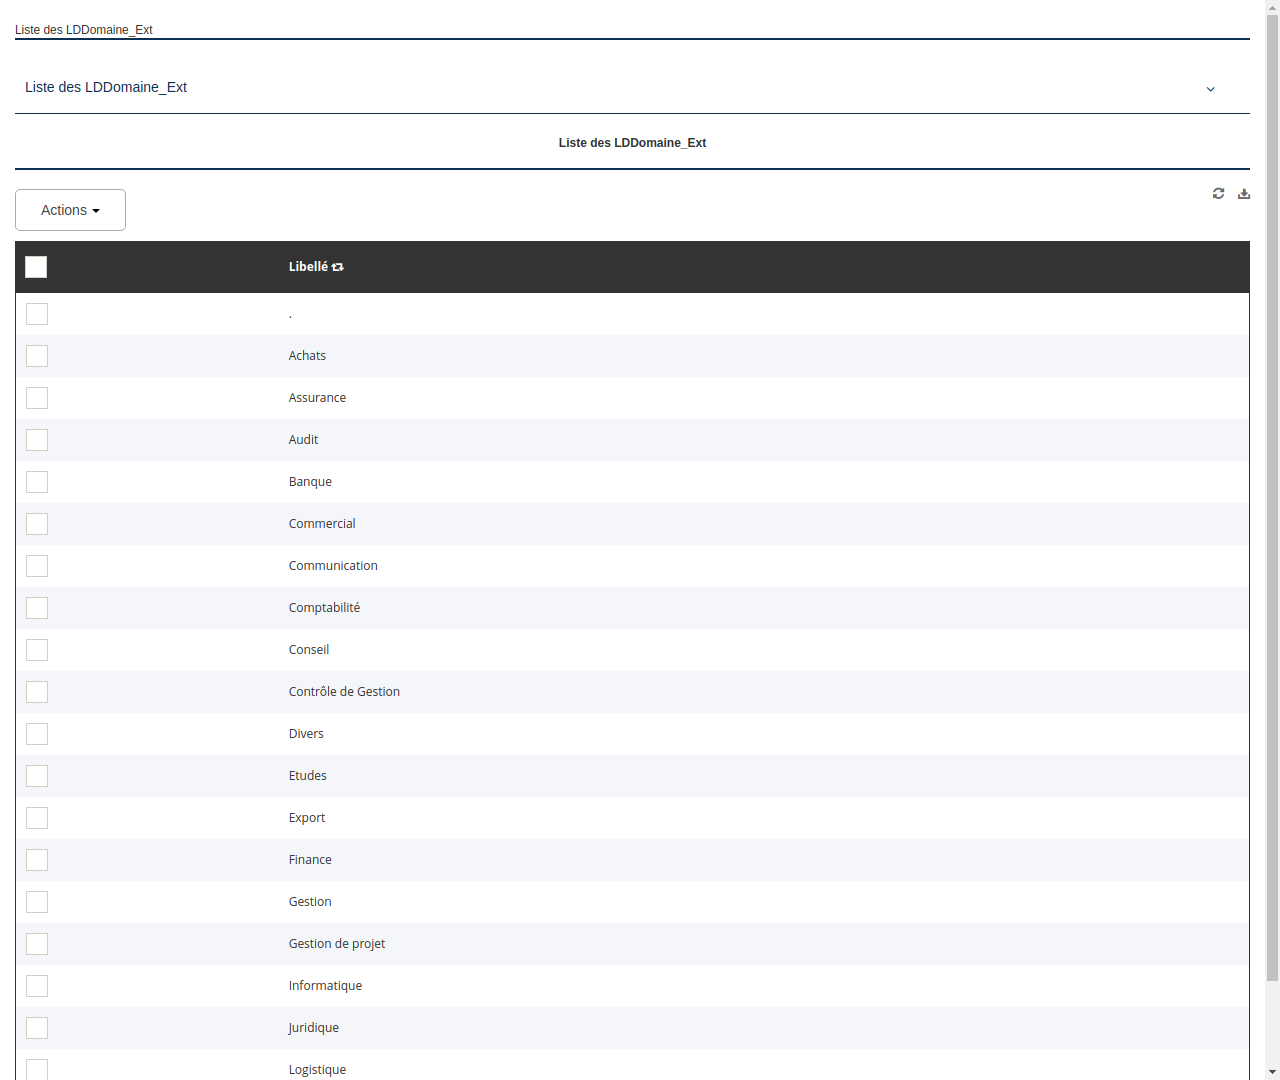Image resolution: width=1280 pixels, height=1080 pixels.
Task: Click the Liste des LDDomaine_Ext panel header
Action: click(106, 87)
